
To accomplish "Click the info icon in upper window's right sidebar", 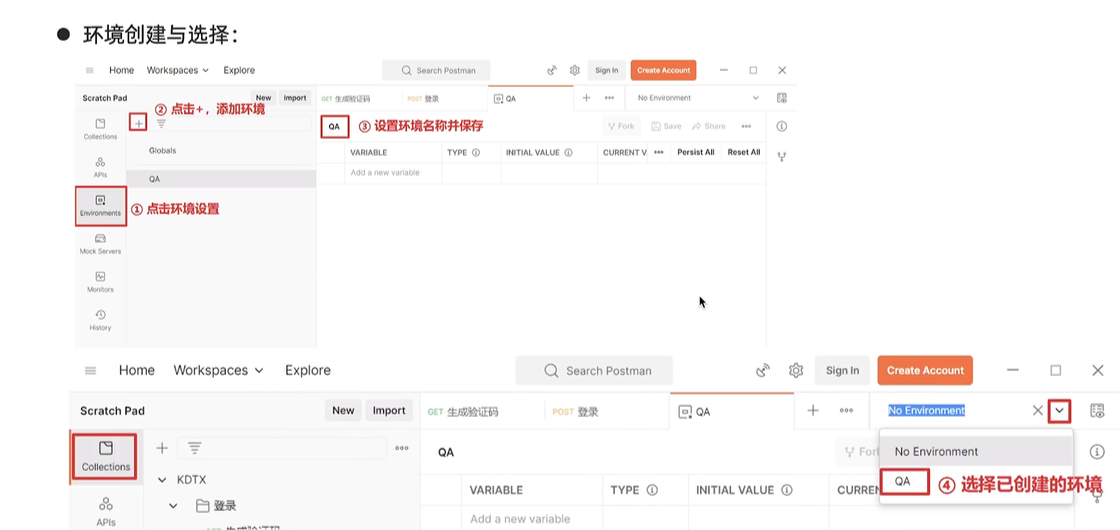I will 781,126.
